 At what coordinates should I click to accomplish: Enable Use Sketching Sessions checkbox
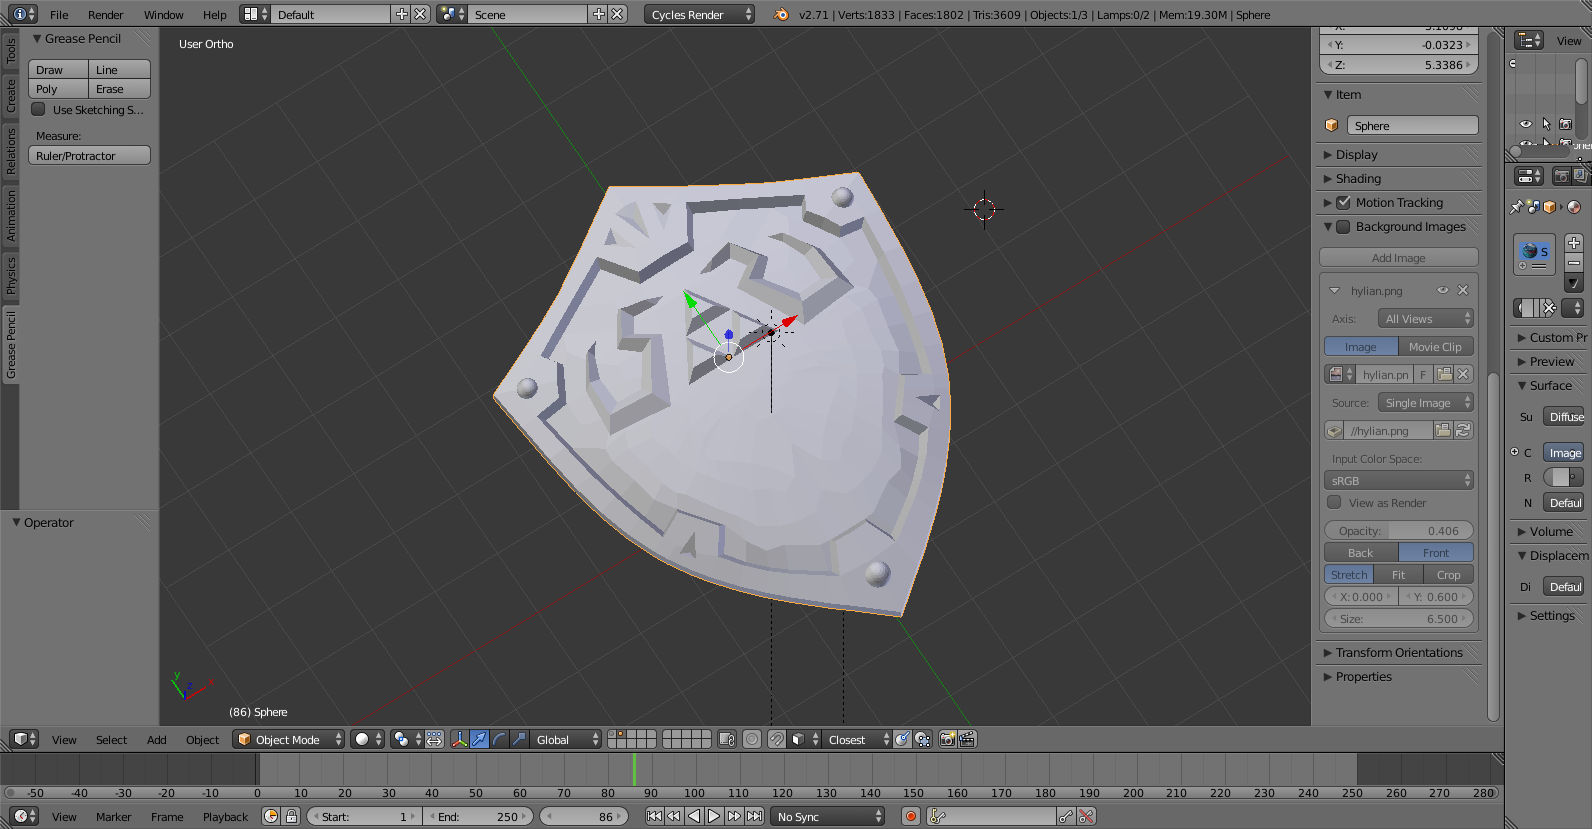[x=39, y=109]
